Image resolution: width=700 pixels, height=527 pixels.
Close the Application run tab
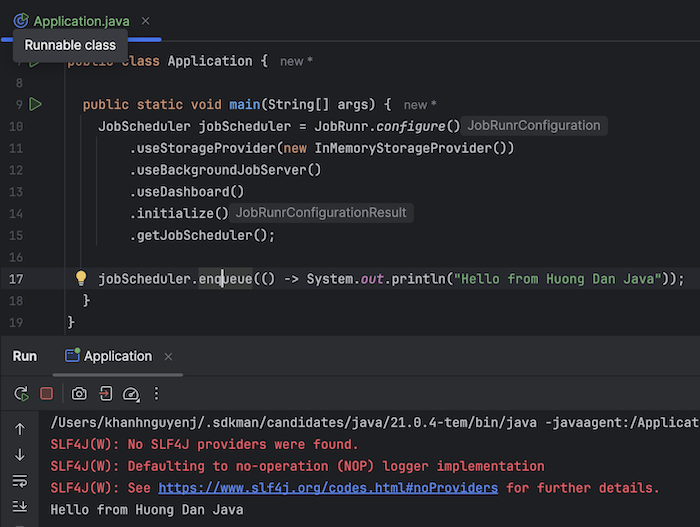click(x=168, y=356)
